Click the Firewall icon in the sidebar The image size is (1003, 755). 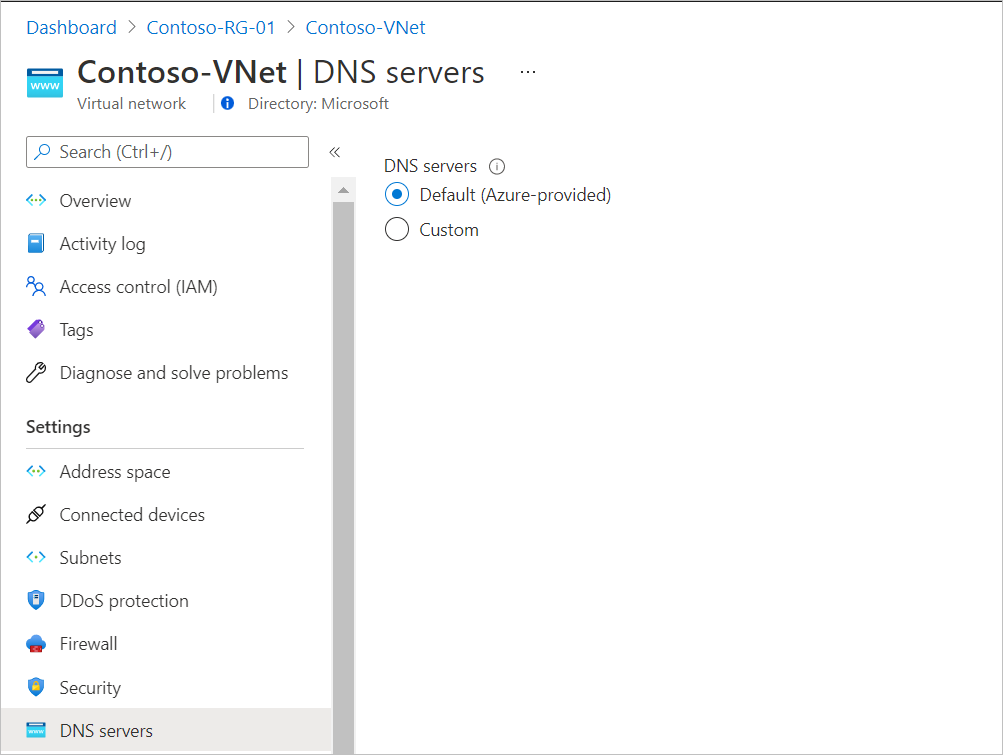pos(36,643)
